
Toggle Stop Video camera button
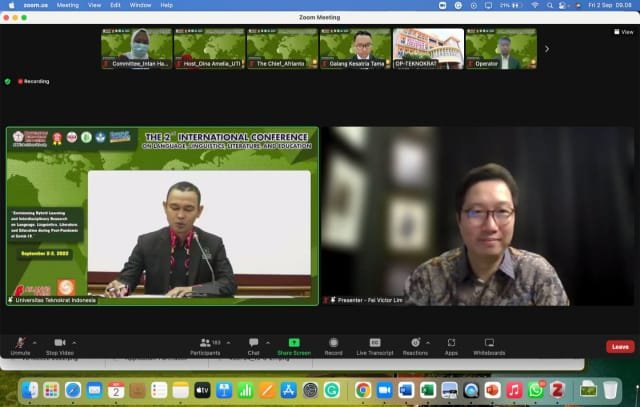coord(59,343)
